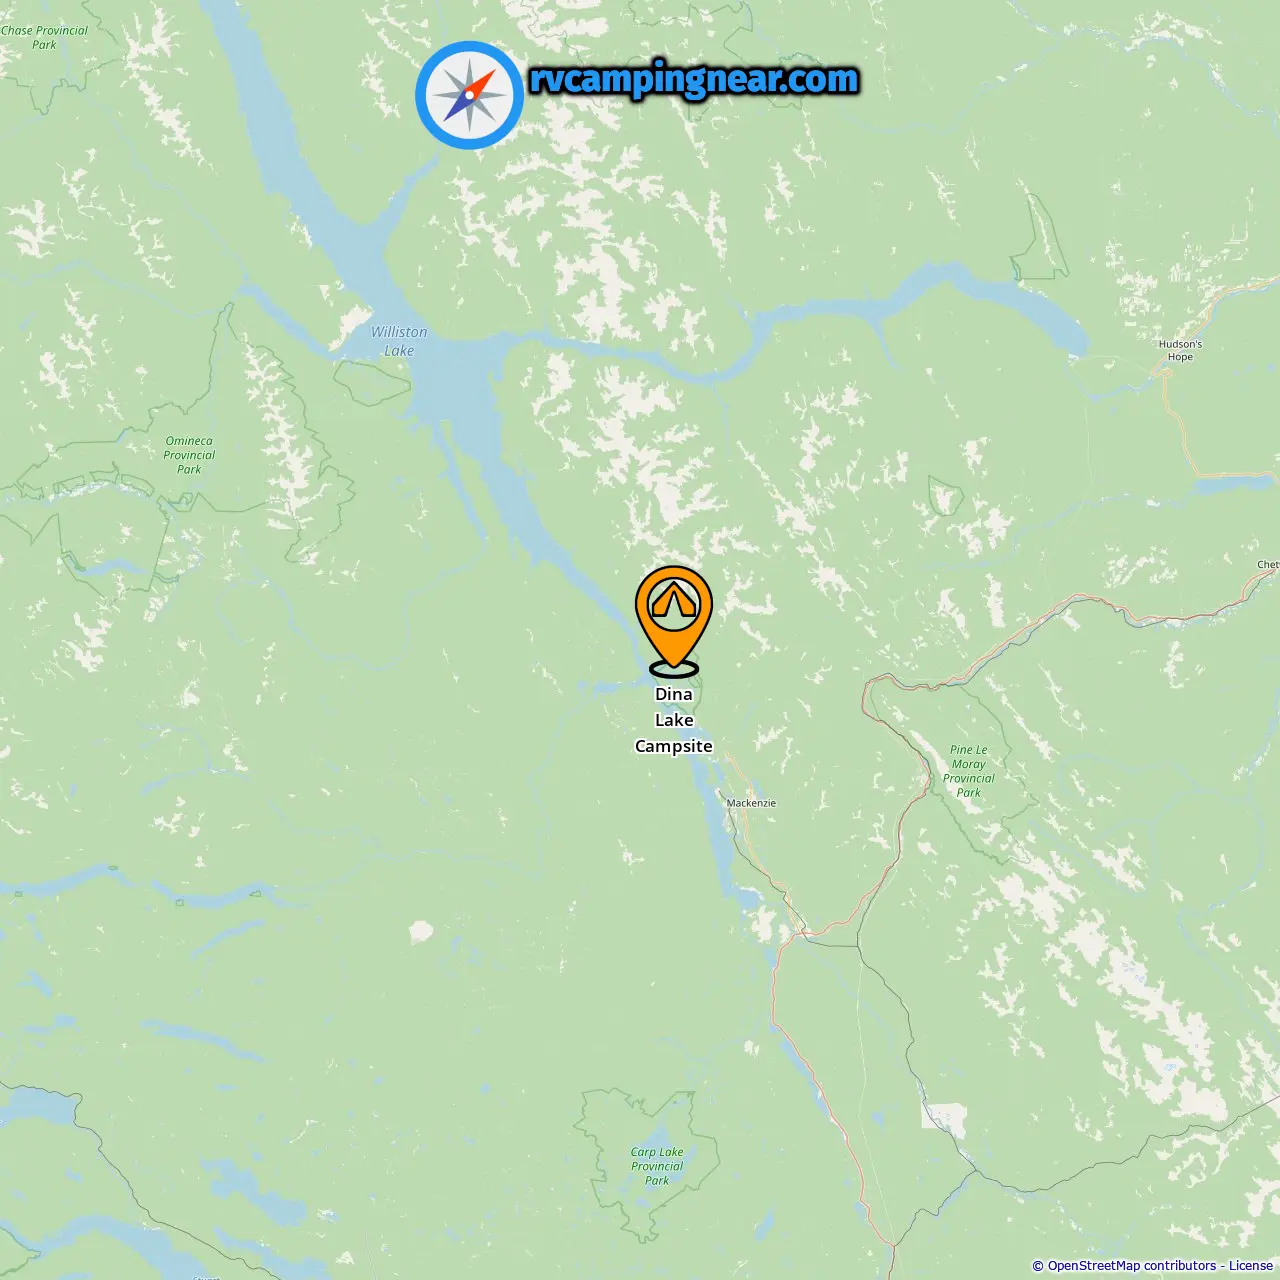This screenshot has width=1280, height=1280.
Task: Open the rvcampingnear.com site title
Action: tap(694, 79)
